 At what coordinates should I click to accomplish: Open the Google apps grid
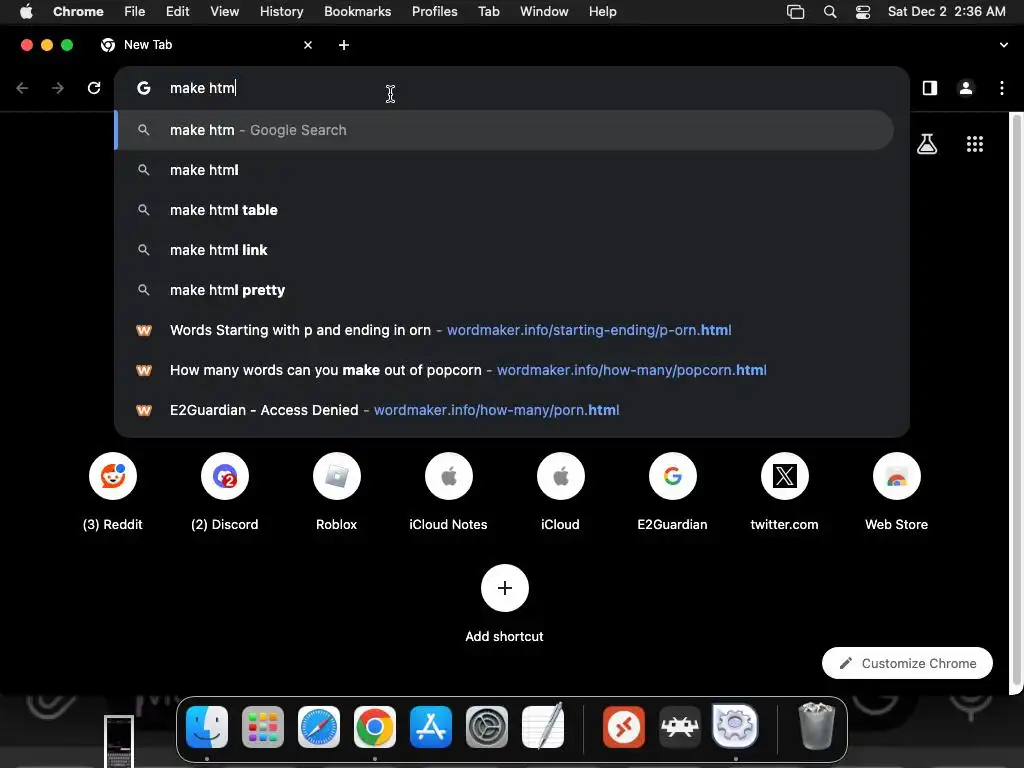point(975,144)
